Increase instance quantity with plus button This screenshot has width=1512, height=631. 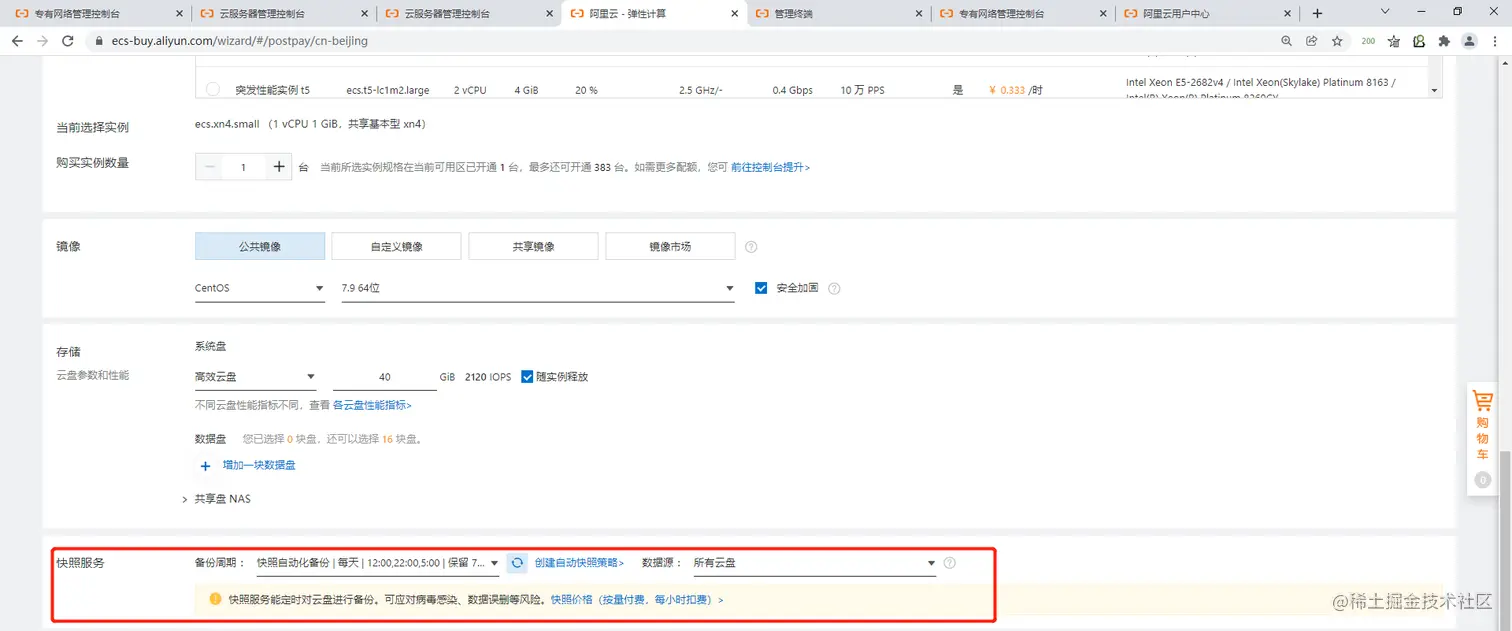click(279, 167)
